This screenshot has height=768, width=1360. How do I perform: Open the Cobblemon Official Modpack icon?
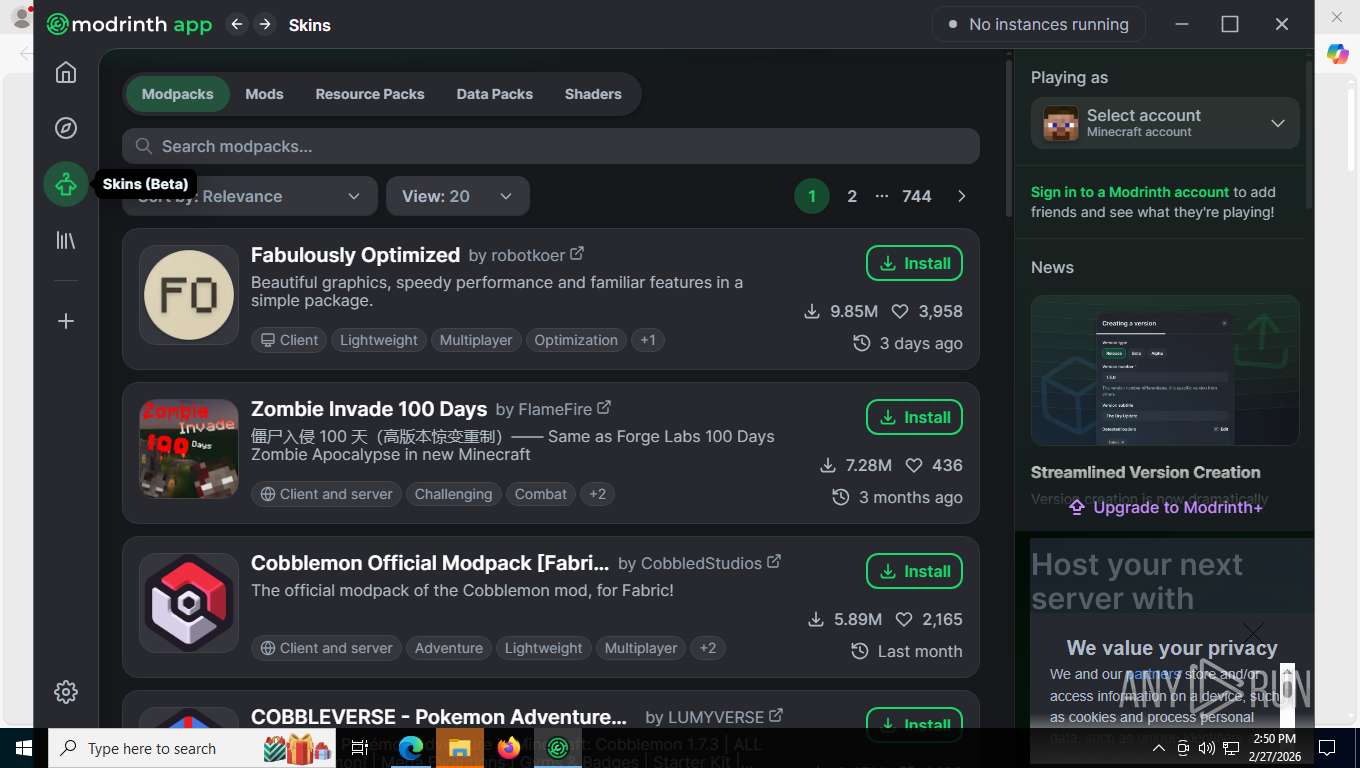189,603
